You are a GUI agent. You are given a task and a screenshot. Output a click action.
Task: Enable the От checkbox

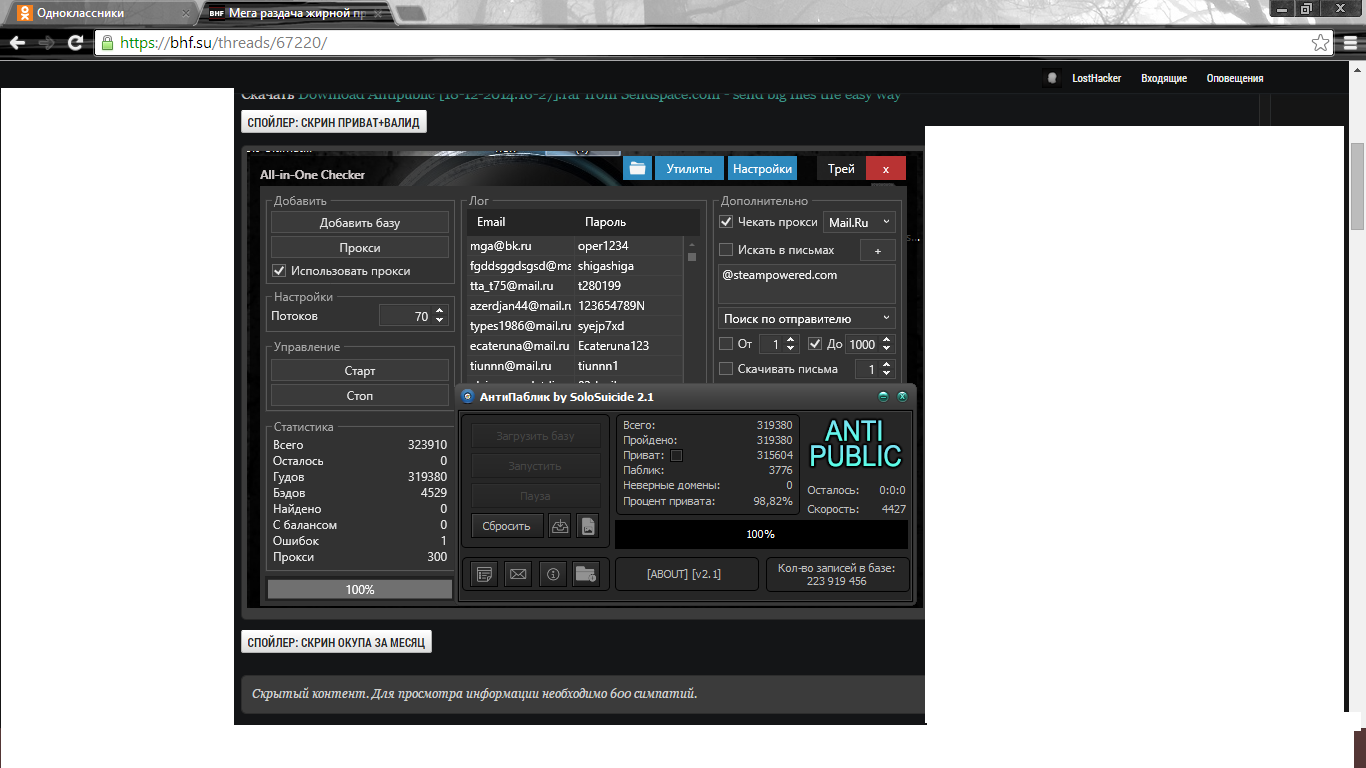(x=726, y=344)
